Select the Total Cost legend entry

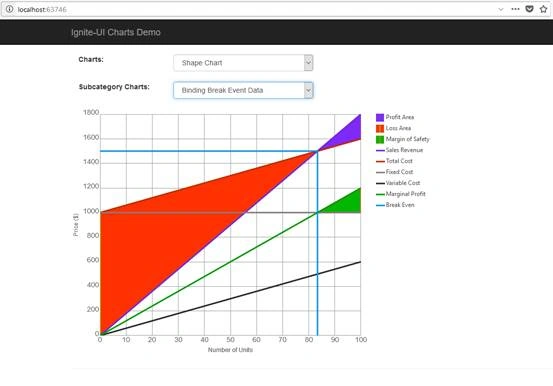(394, 161)
